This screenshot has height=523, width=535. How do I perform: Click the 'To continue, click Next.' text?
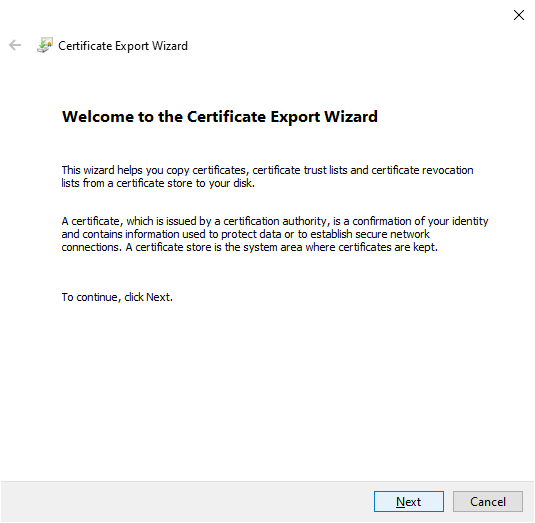(117, 297)
